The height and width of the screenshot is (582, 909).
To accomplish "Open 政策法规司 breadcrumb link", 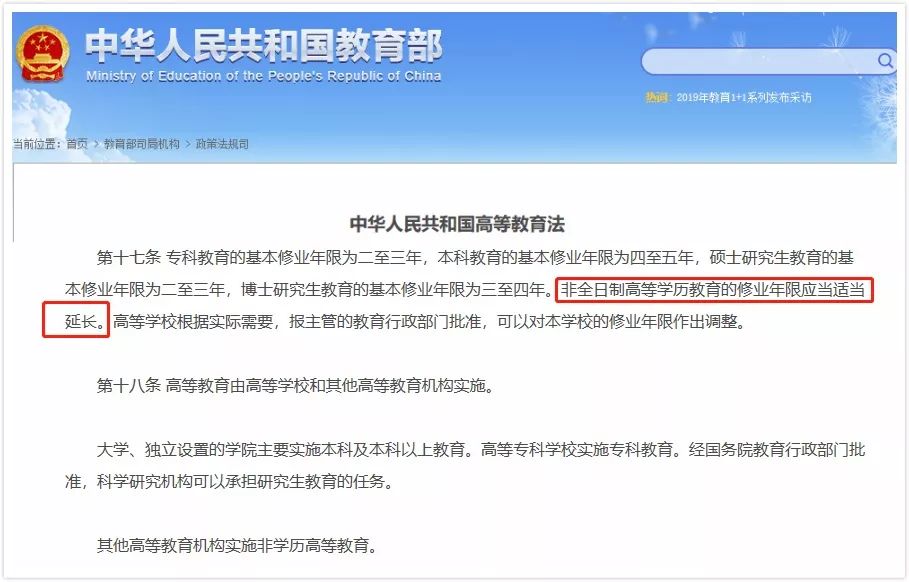I will 222,144.
